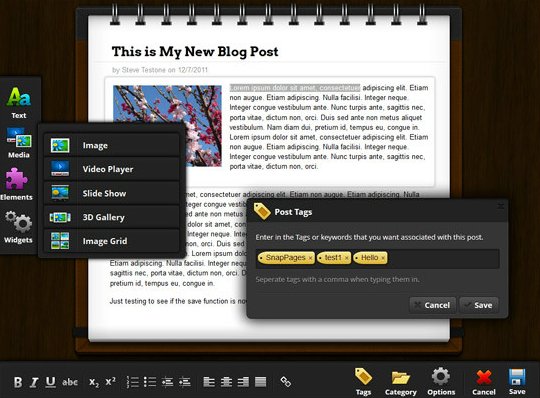Select Image Grid in media menu

(112, 241)
